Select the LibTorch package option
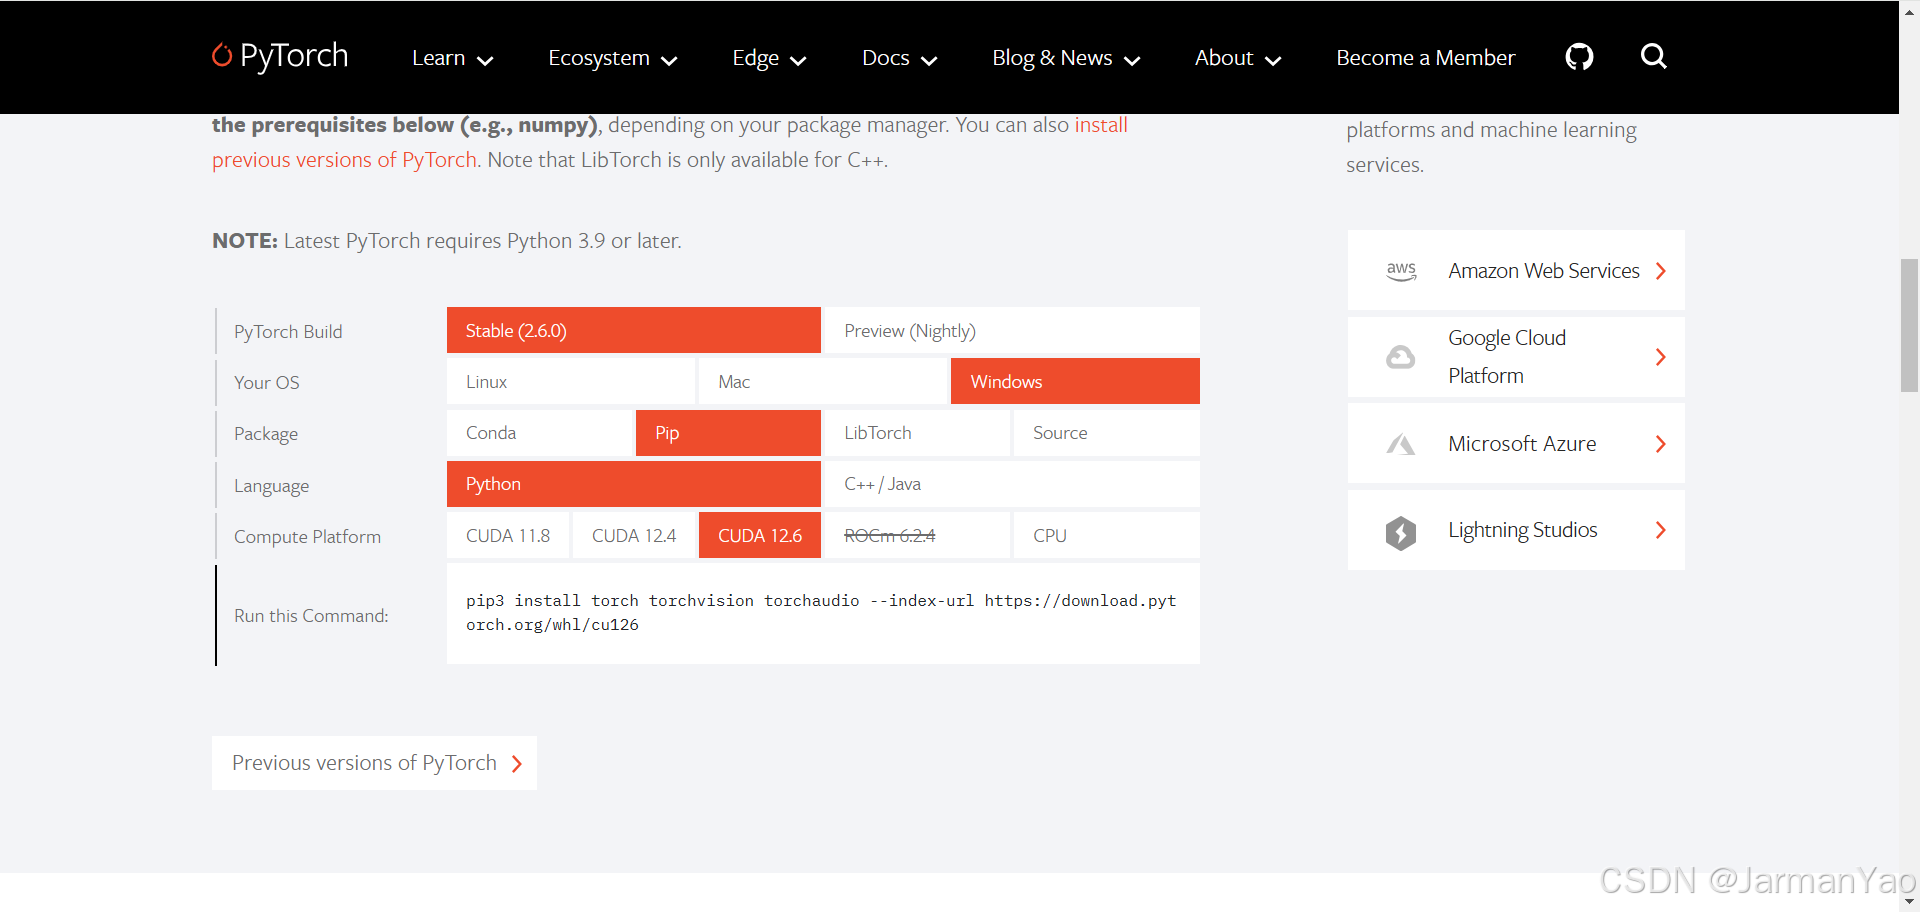The image size is (1920, 912). [917, 433]
